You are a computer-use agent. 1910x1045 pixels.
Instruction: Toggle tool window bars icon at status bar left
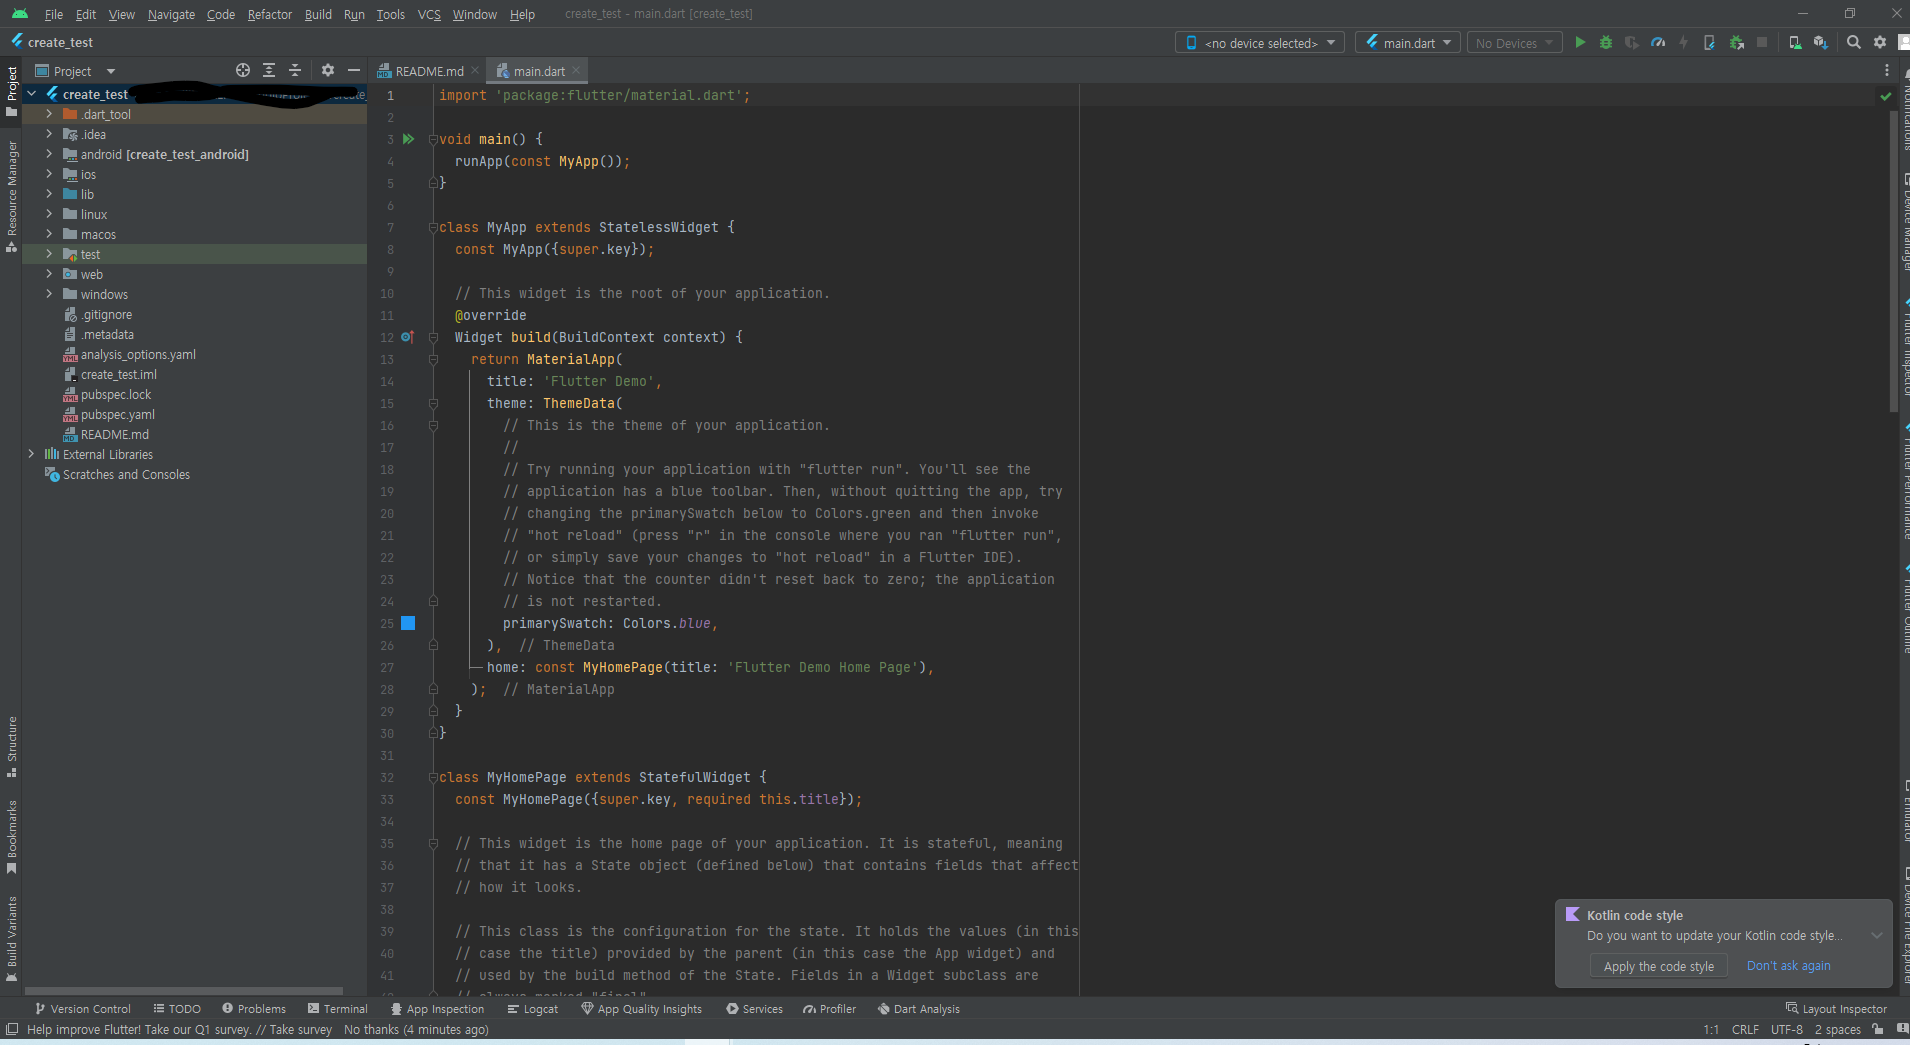point(12,1029)
